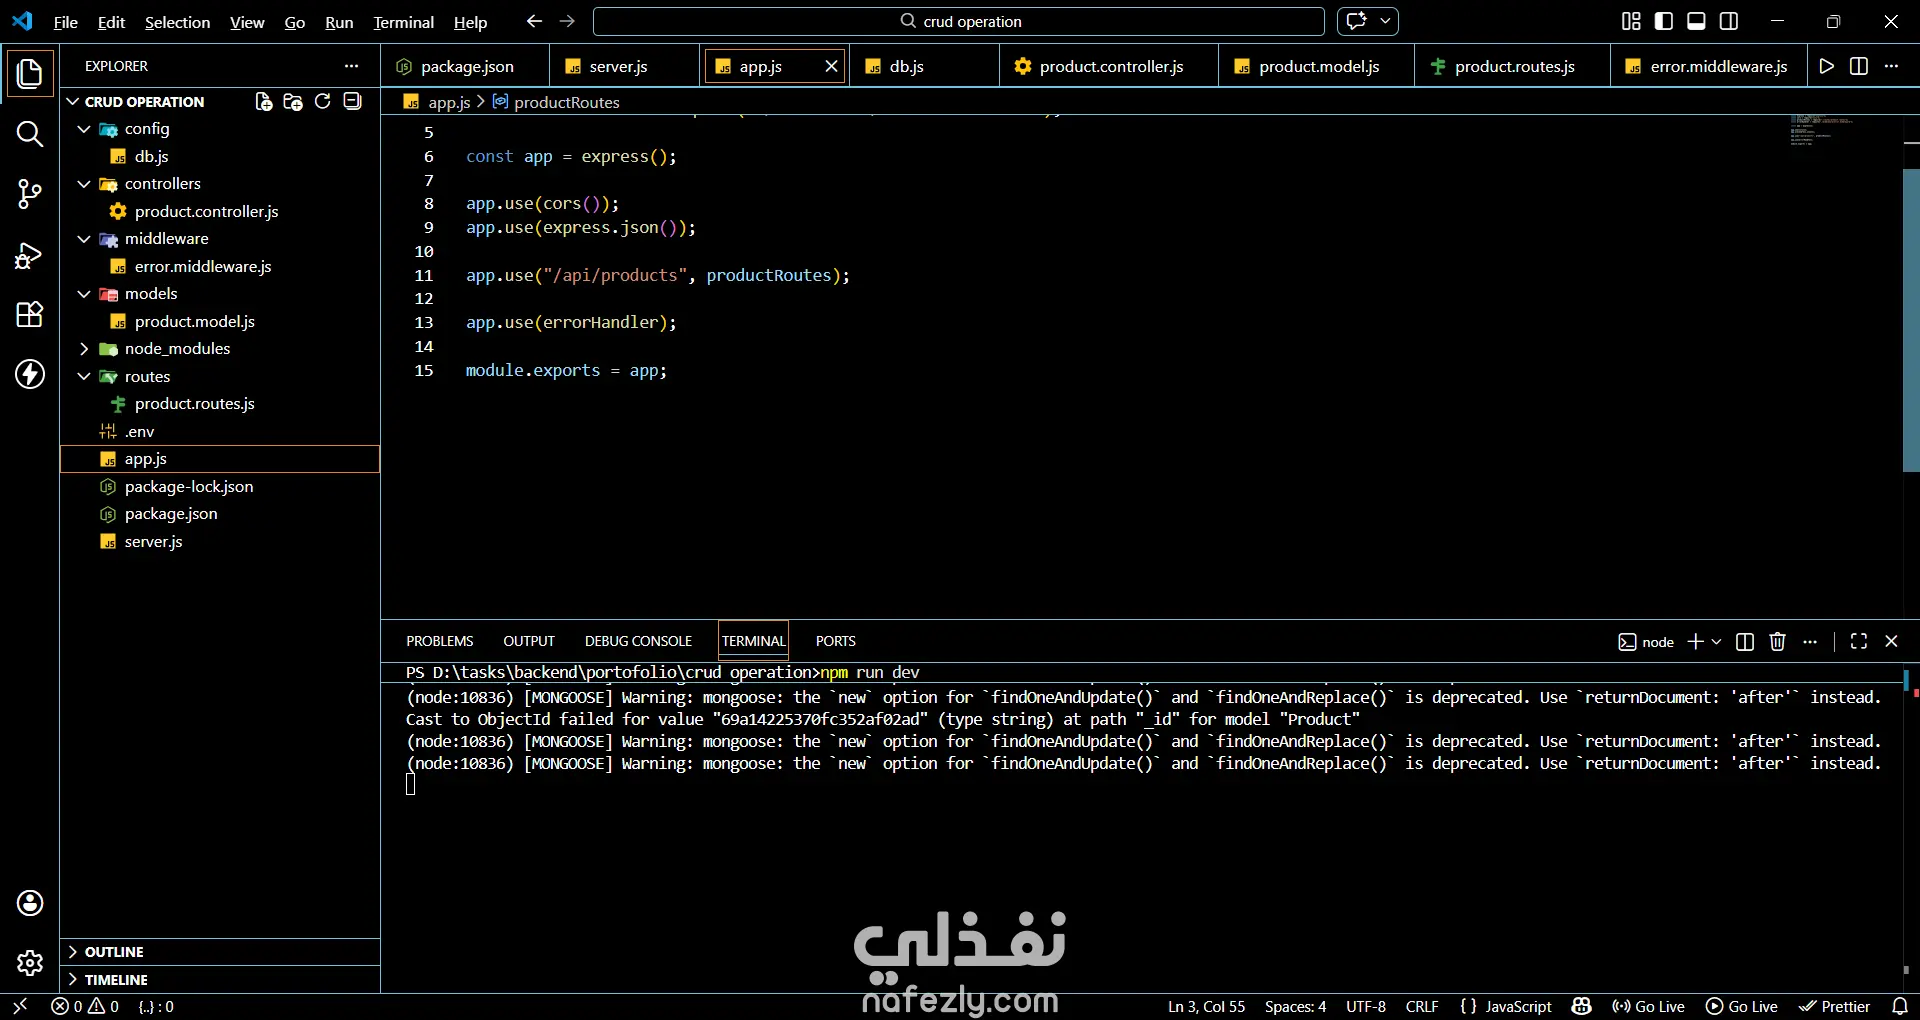1920x1020 pixels.
Task: Open editor more actions ellipsis
Action: click(x=1891, y=66)
